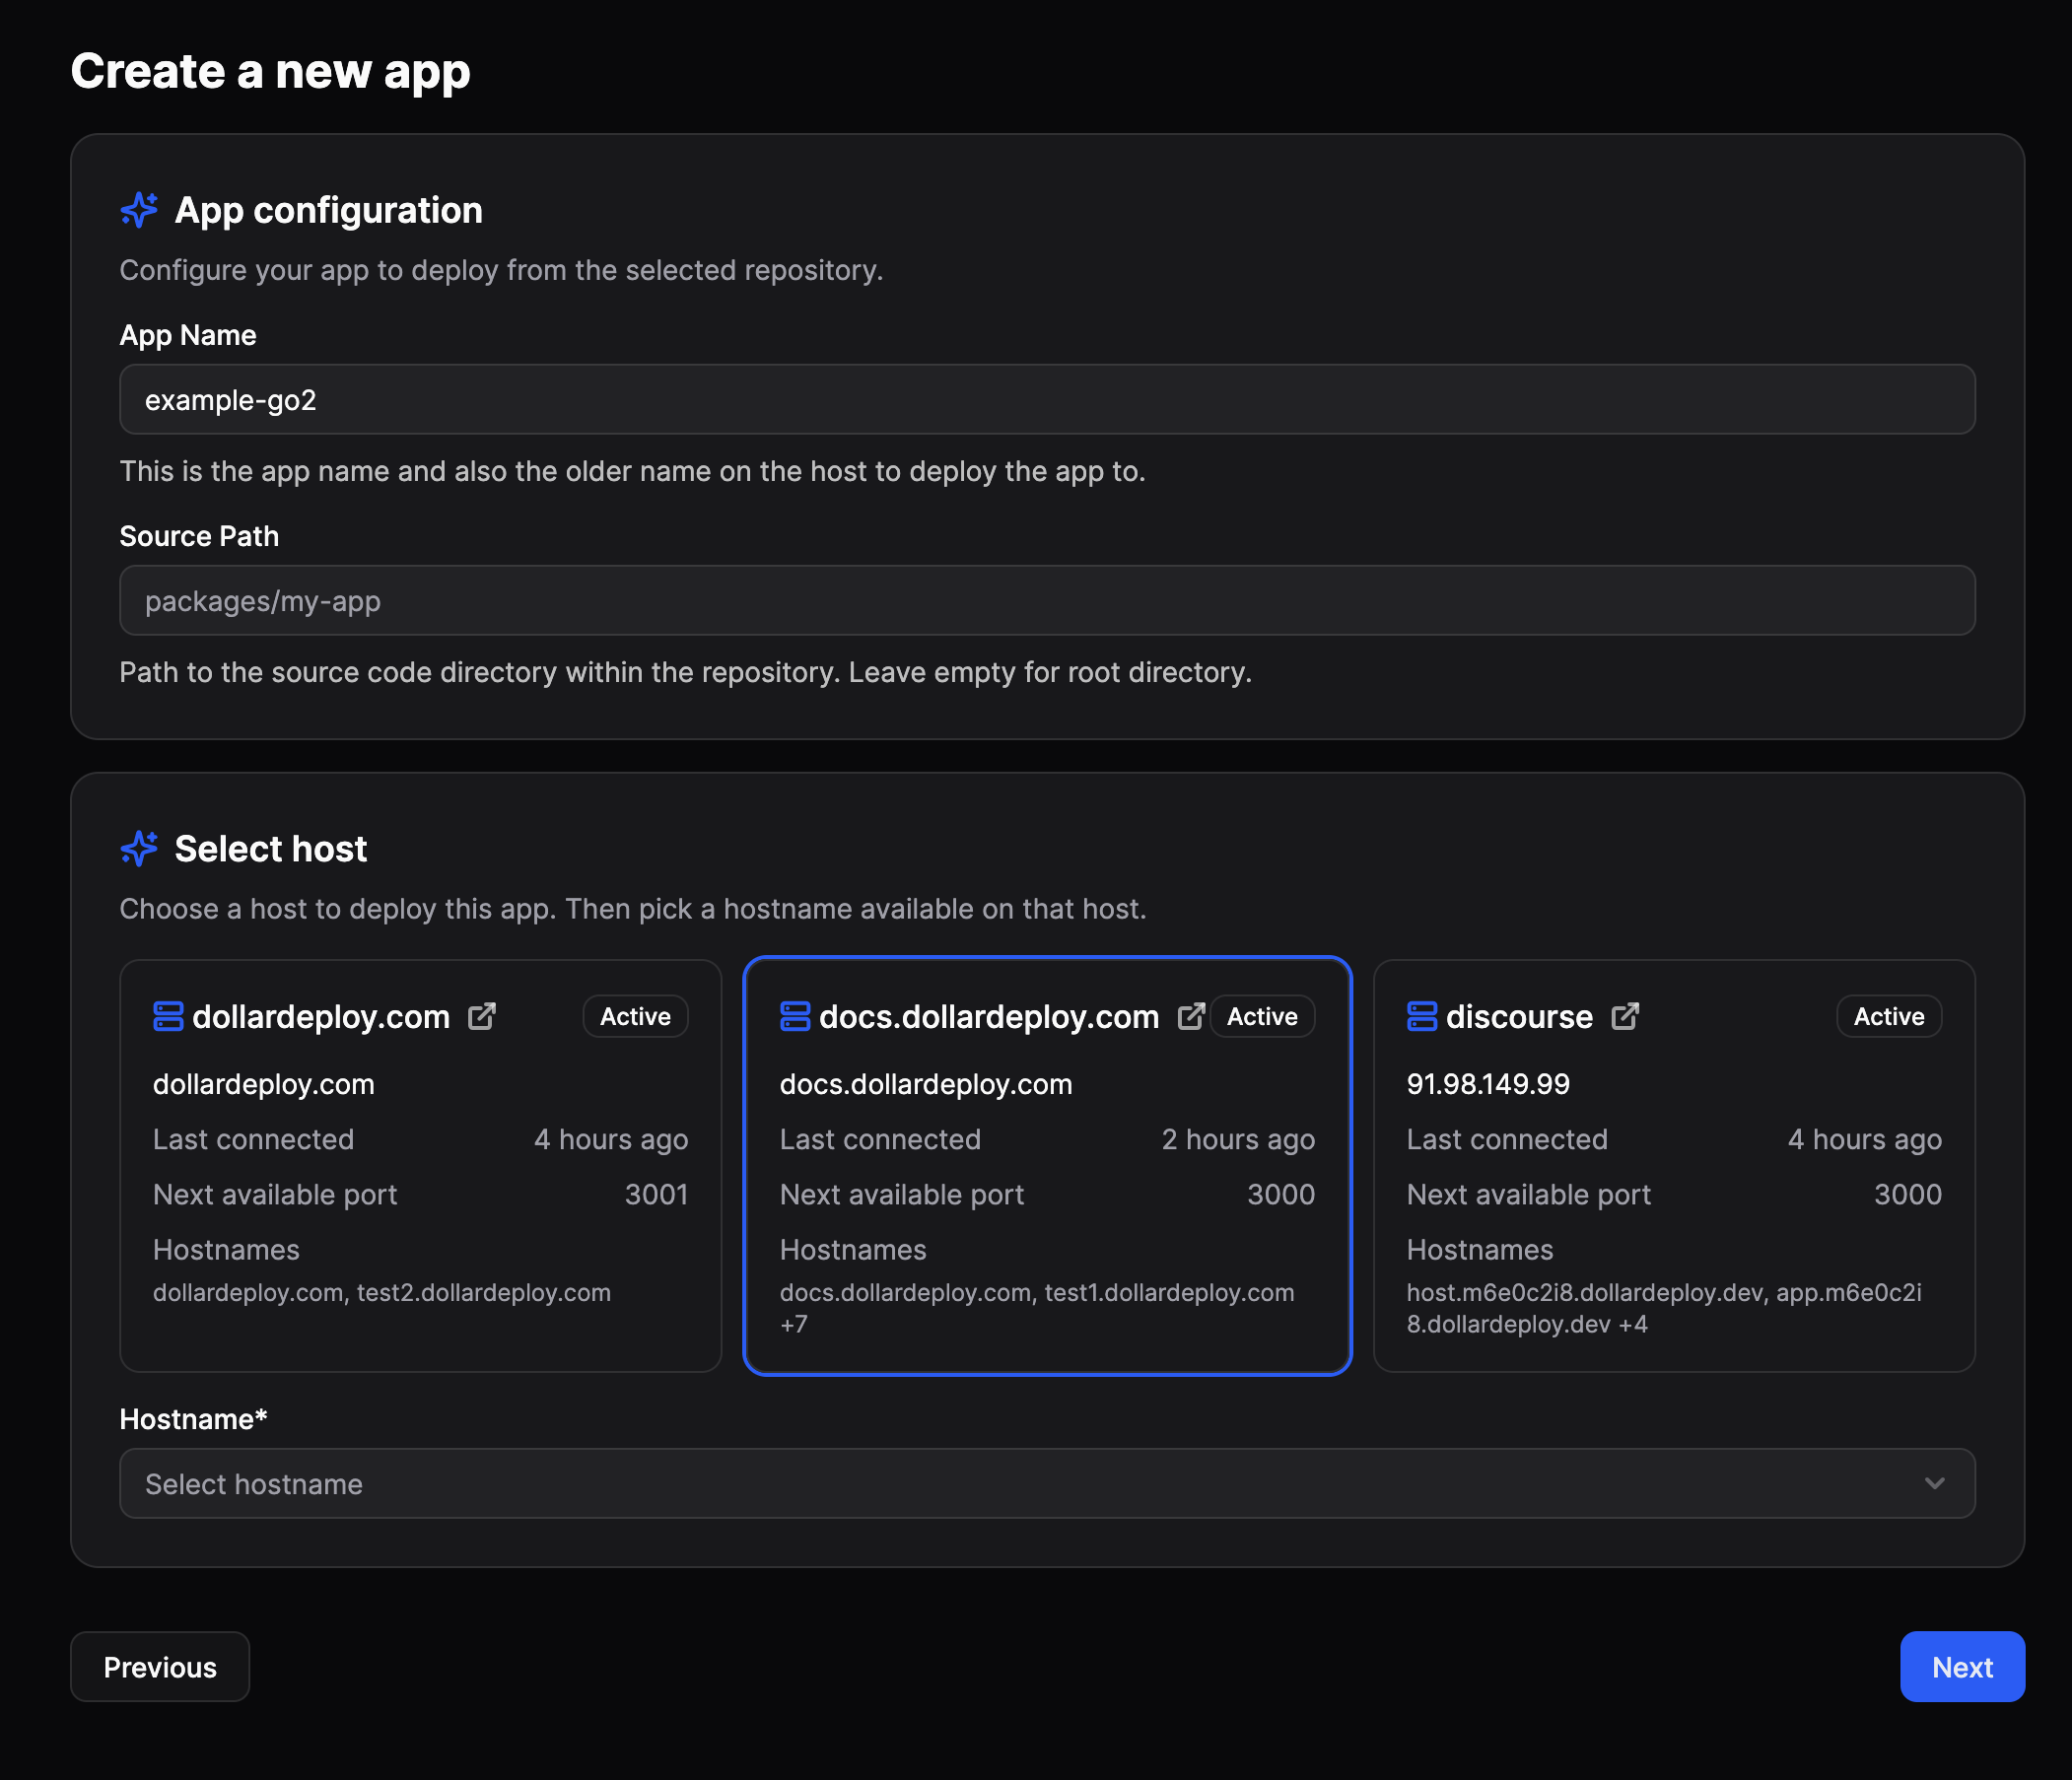2072x1780 pixels.
Task: Click Active badge on discourse card
Action: tap(1888, 1016)
